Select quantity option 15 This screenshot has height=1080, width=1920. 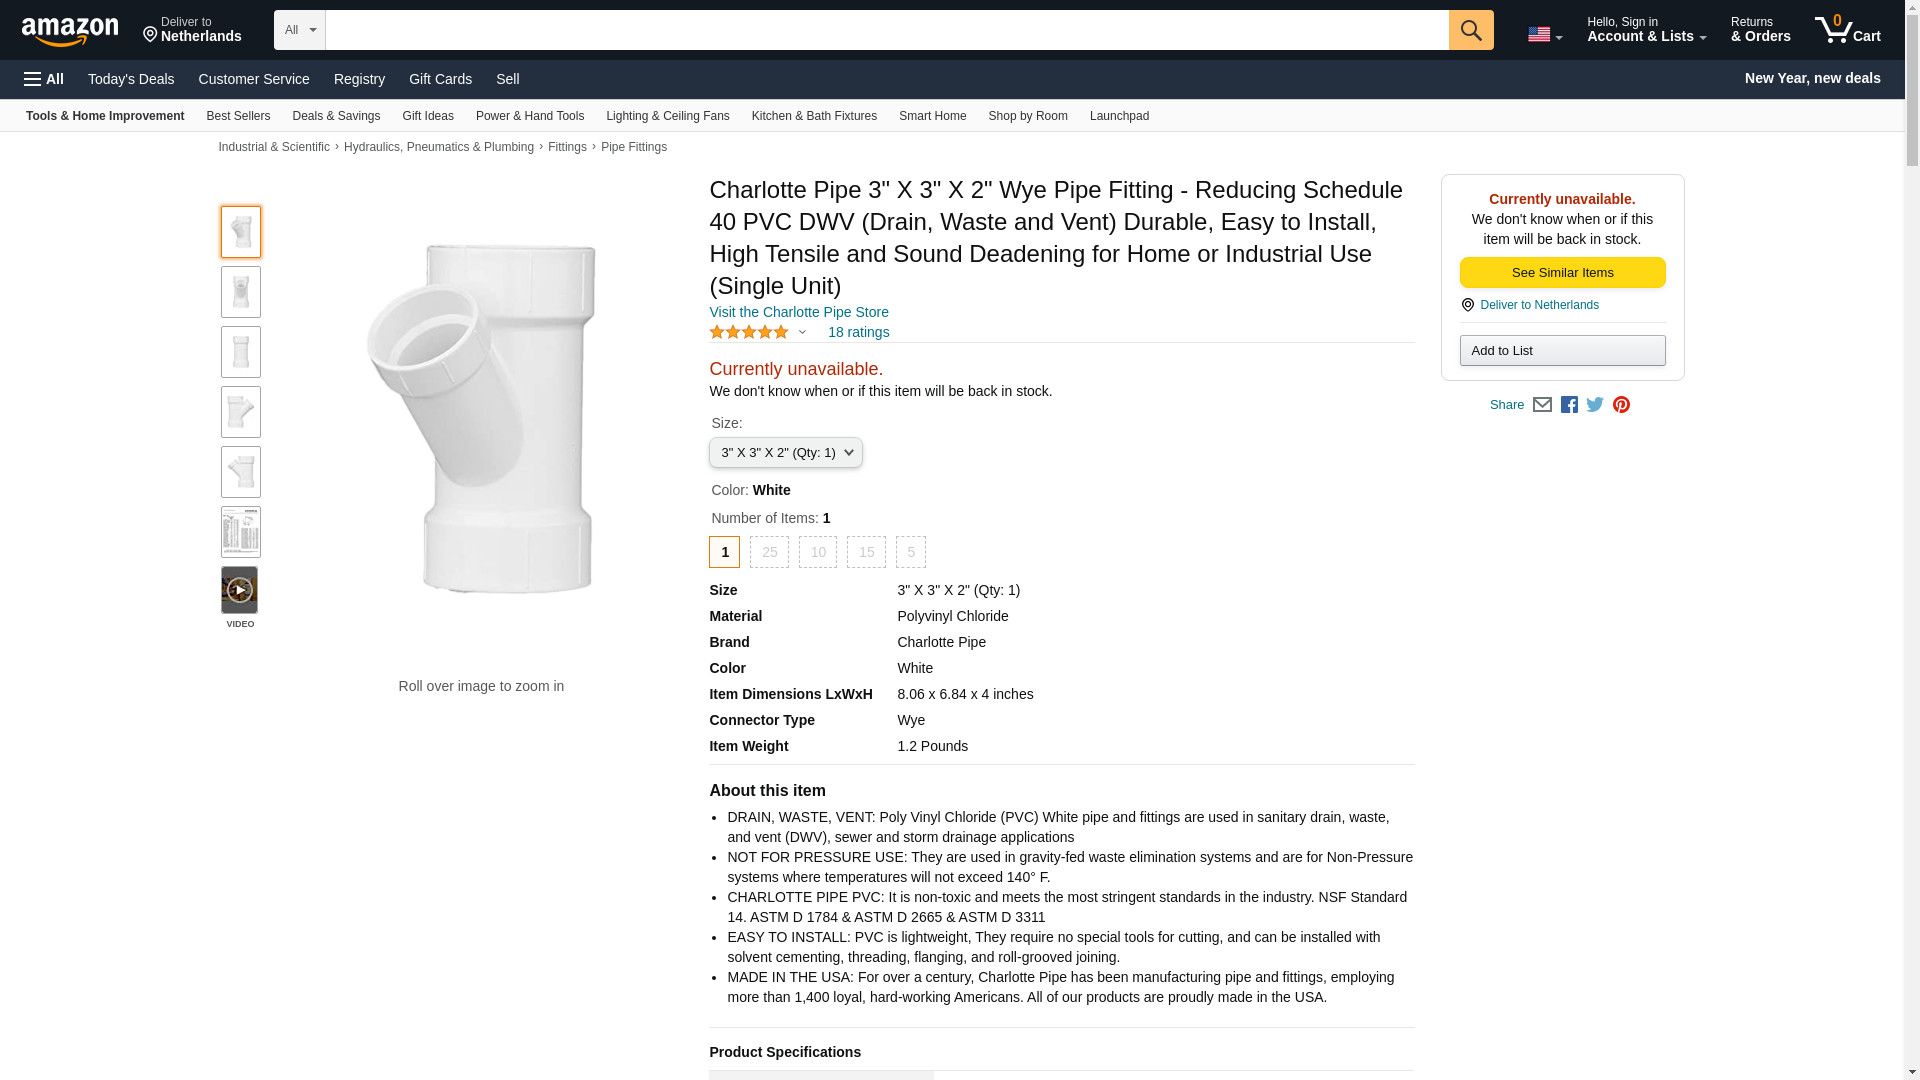point(866,552)
